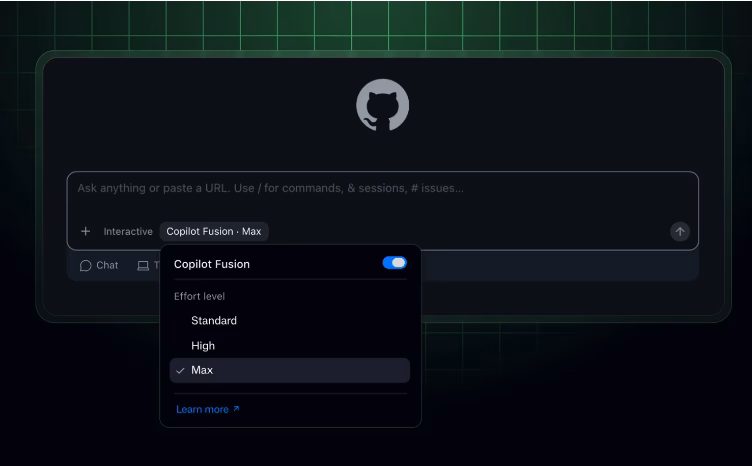Select the Chat speech bubble icon

(85, 266)
